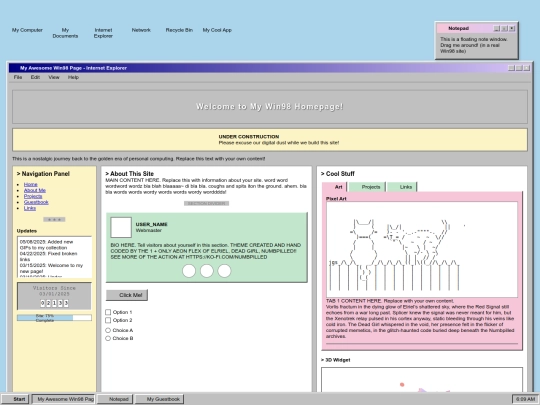540x405 pixels.
Task: Select My Guestbook taskbar item
Action: pyautogui.click(x=159, y=399)
